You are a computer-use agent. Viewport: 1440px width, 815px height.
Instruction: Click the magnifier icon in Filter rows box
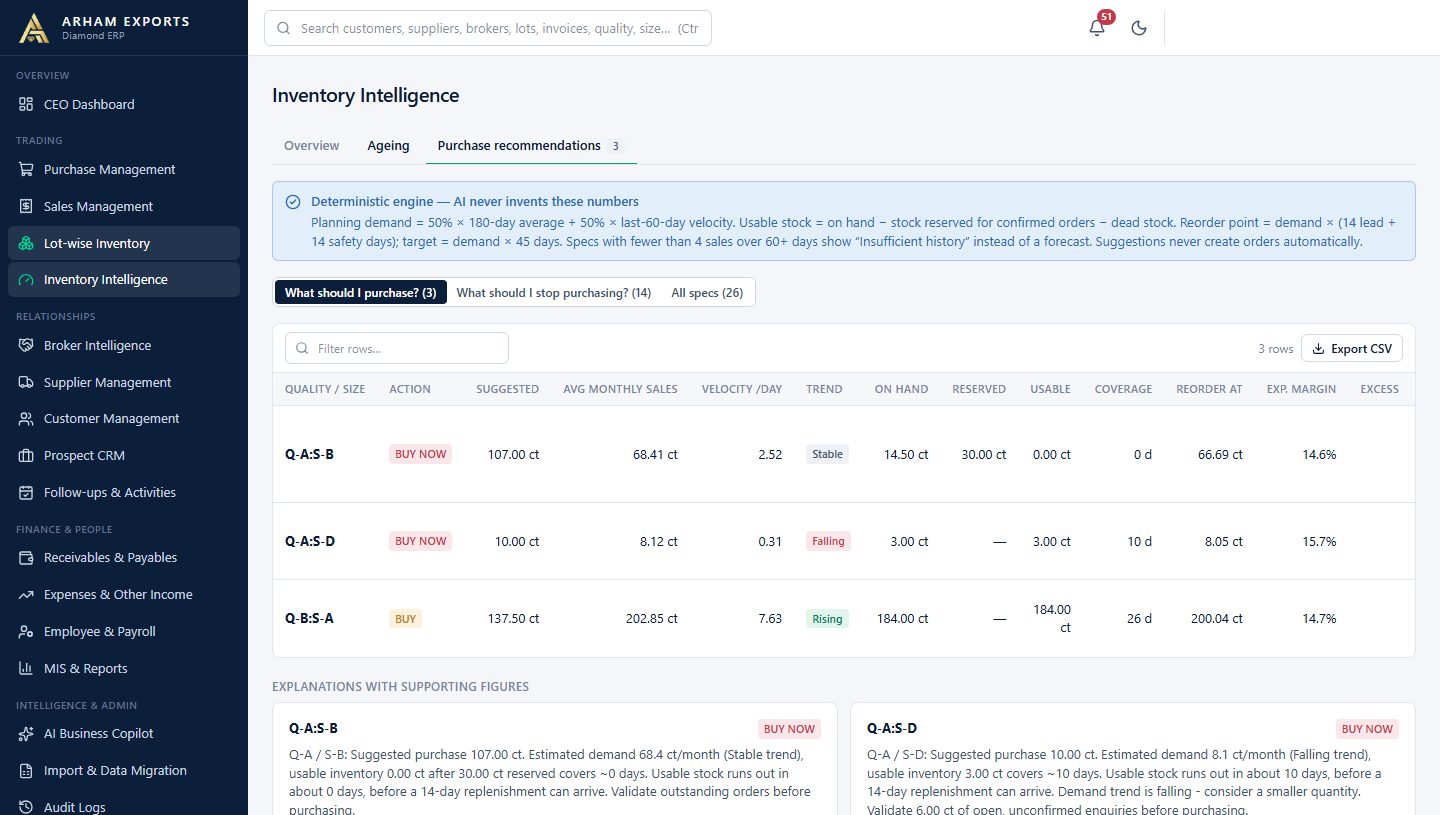(x=302, y=349)
